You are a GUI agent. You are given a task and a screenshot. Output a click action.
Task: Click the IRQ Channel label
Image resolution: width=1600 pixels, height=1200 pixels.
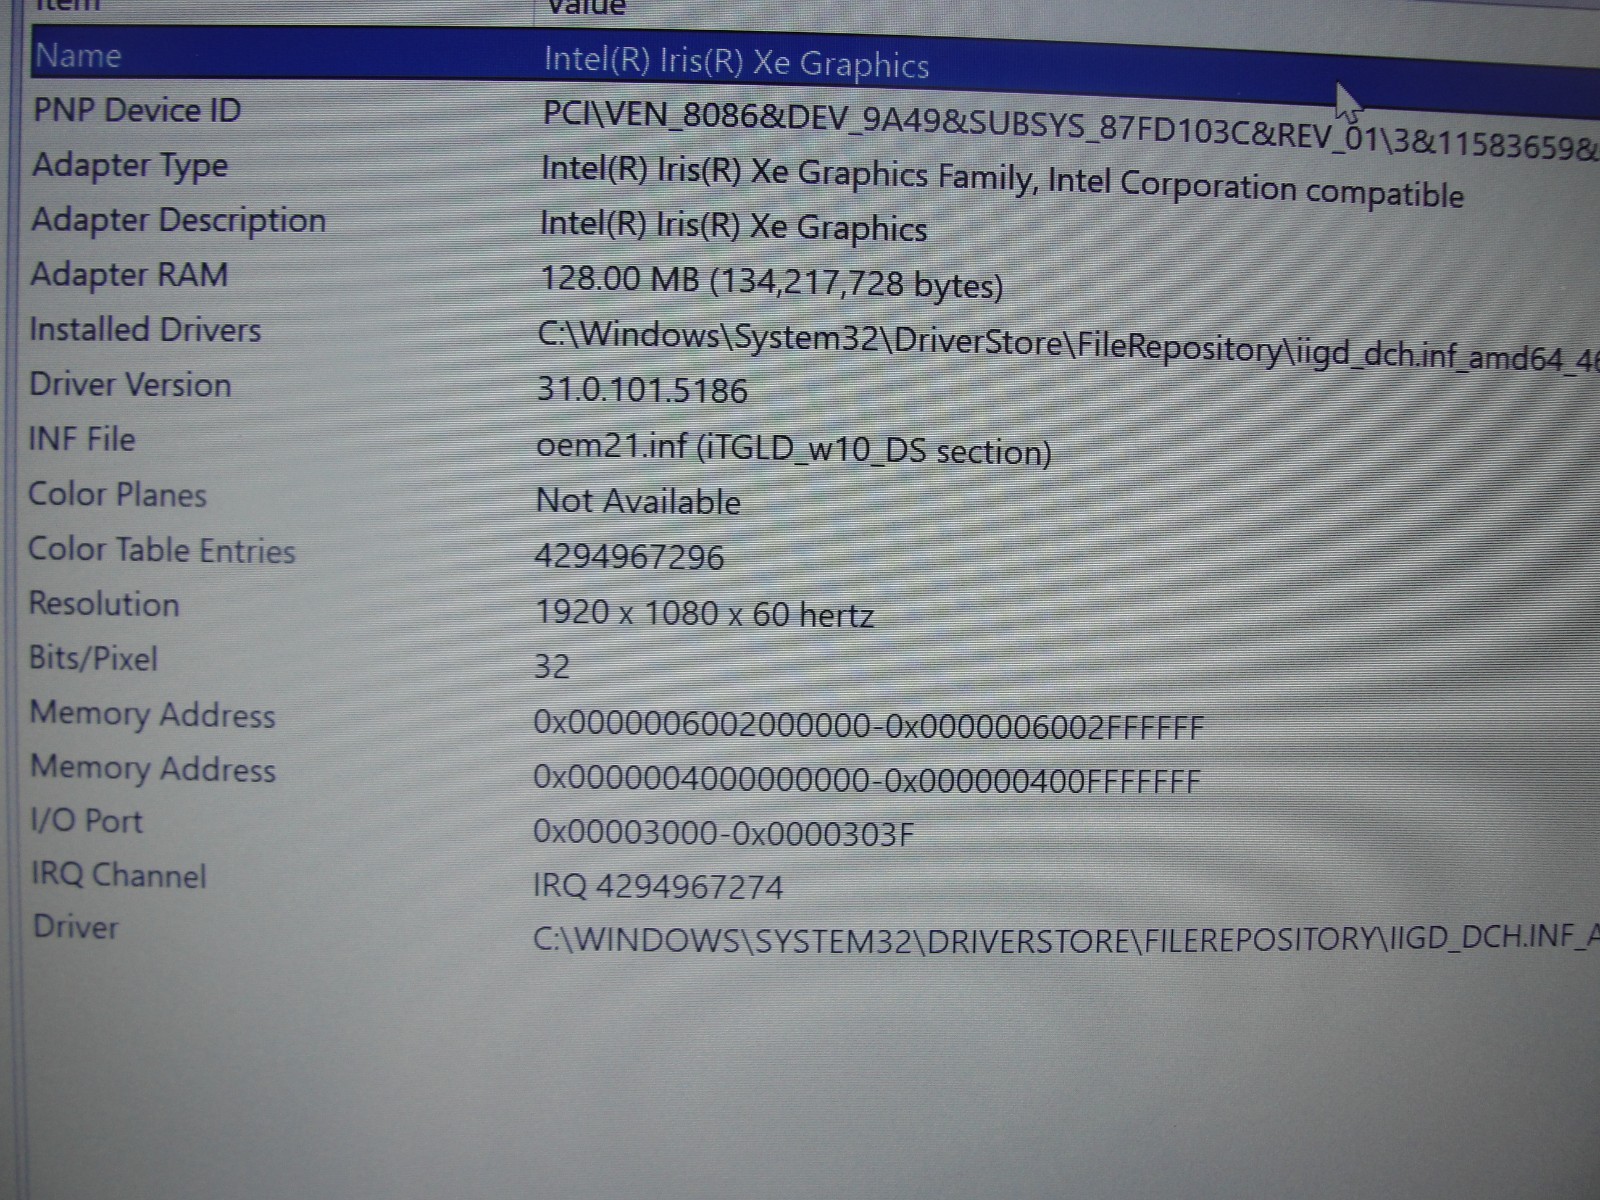pyautogui.click(x=119, y=875)
